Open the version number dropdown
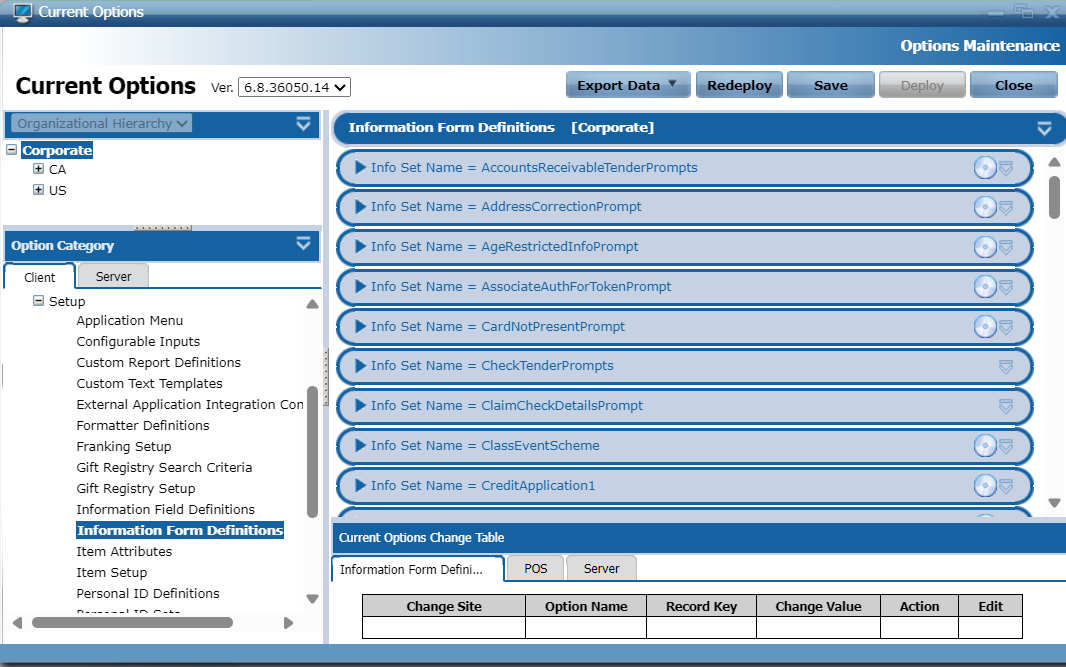Image resolution: width=1066 pixels, height=667 pixels. [294, 88]
